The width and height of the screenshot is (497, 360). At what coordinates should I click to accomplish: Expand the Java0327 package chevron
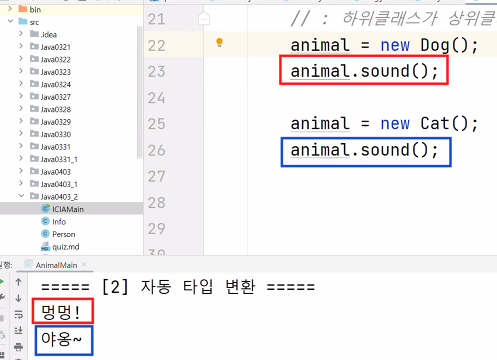click(21, 96)
